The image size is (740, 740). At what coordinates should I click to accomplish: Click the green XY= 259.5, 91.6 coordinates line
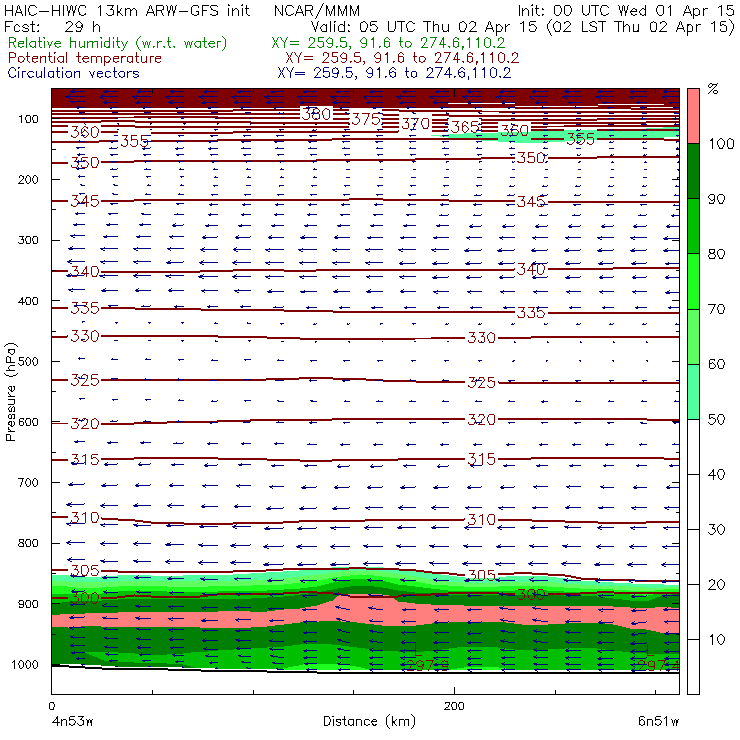pos(388,43)
